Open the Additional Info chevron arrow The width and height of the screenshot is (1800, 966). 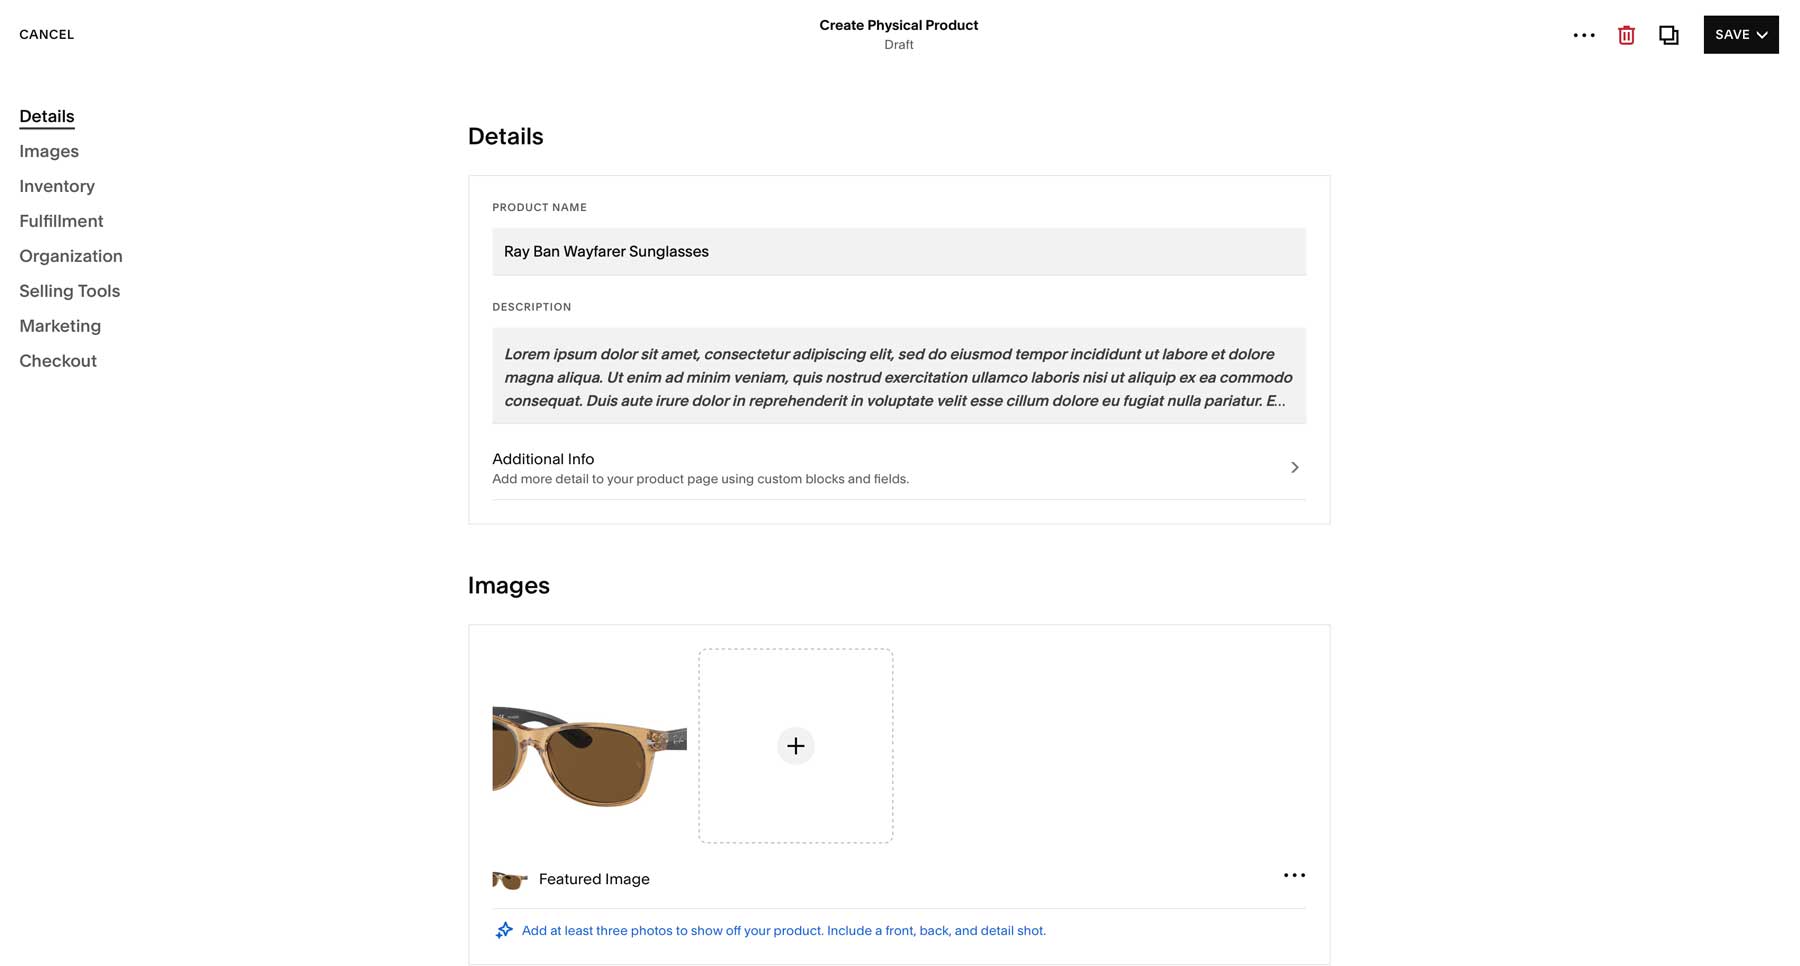1294,467
